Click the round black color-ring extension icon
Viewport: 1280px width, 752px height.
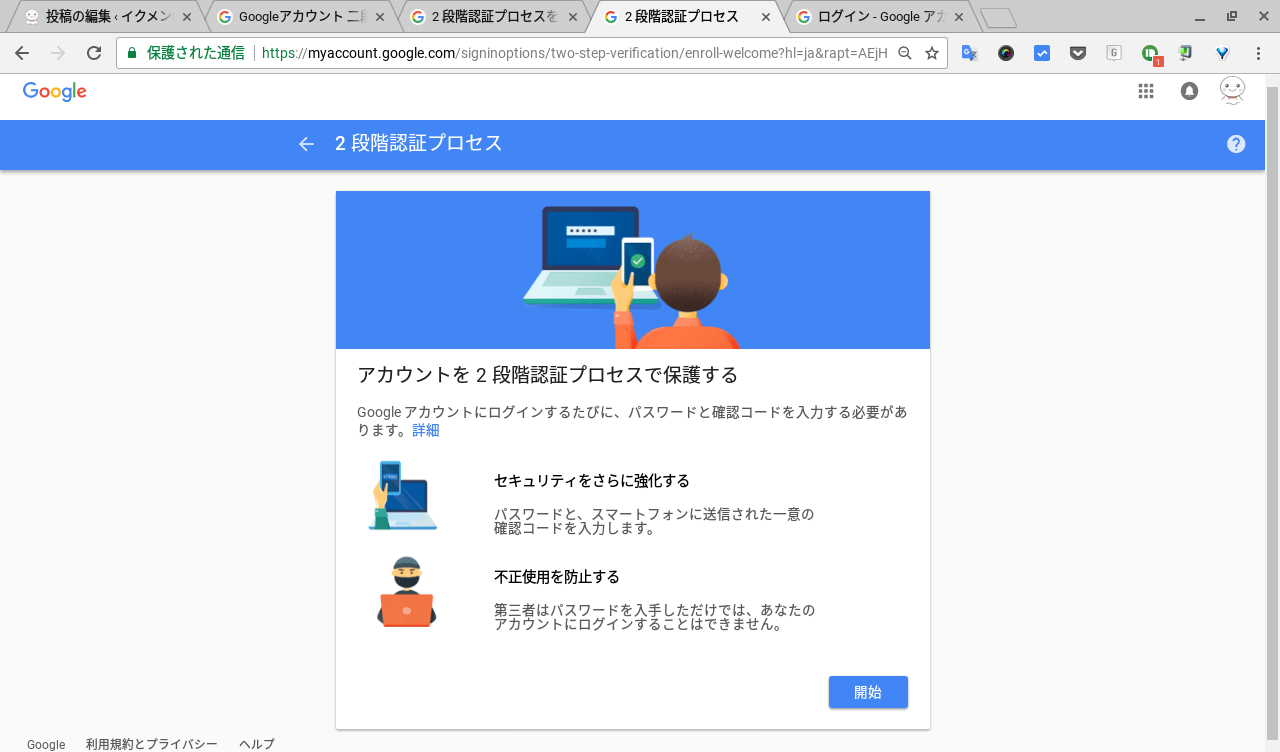pyautogui.click(x=1006, y=53)
